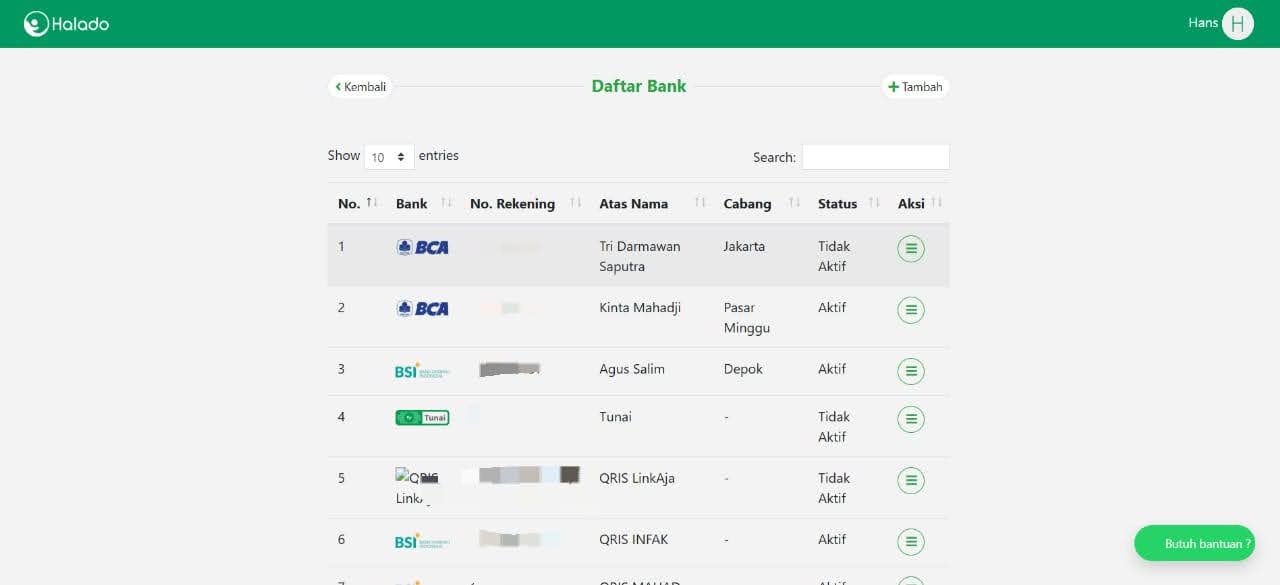Click the Search input field
1280x585 pixels.
click(x=875, y=157)
